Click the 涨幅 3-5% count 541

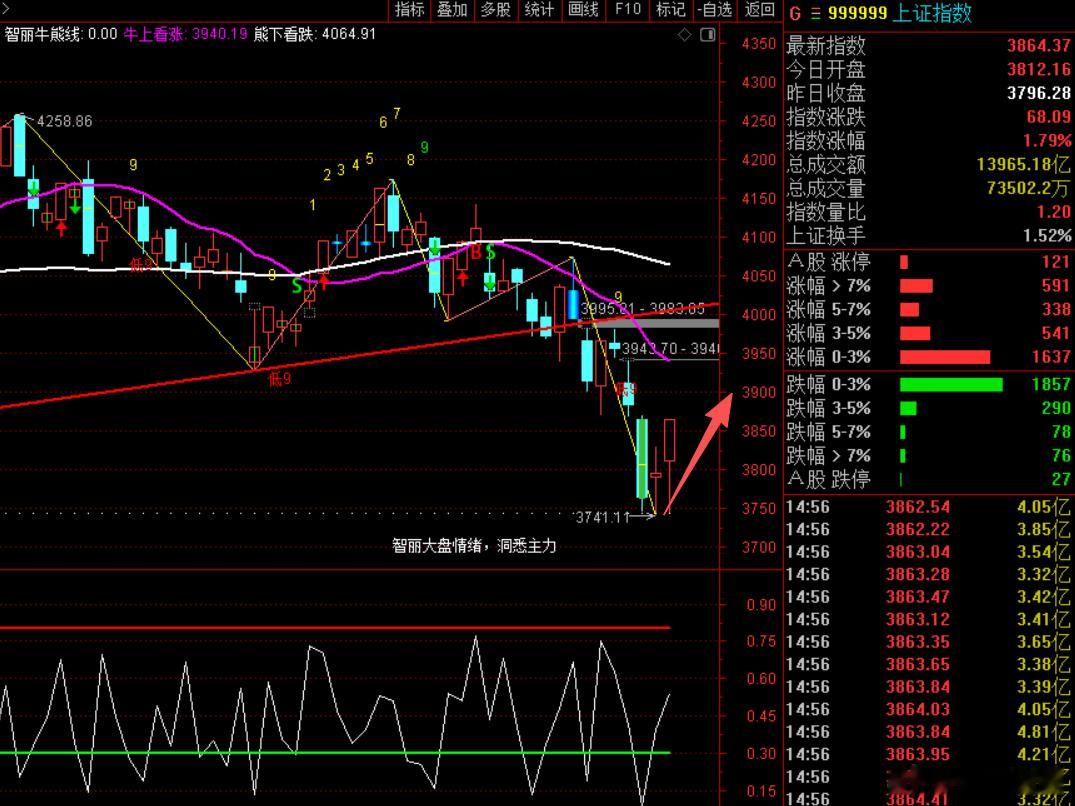[1056, 333]
